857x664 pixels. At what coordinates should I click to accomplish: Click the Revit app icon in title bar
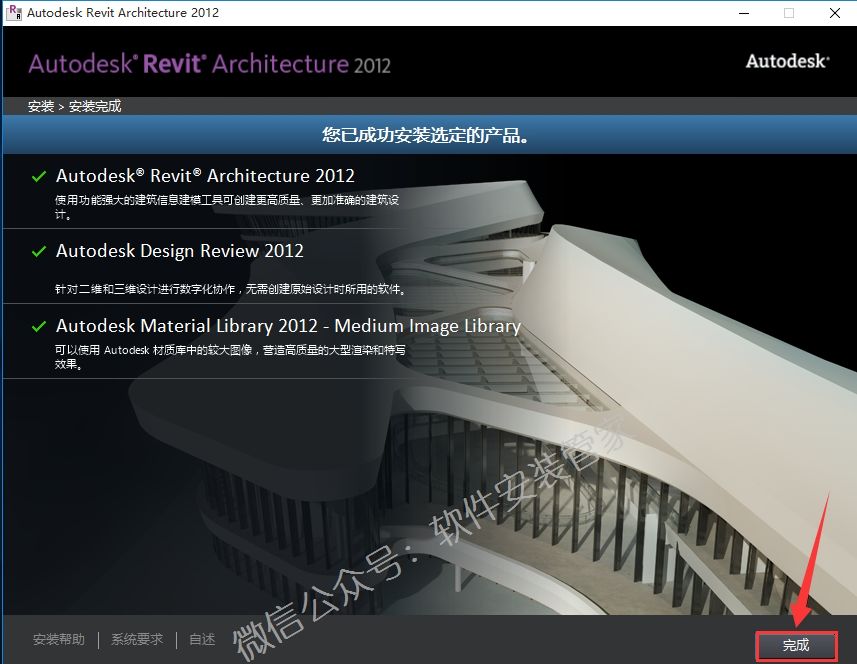coord(14,13)
